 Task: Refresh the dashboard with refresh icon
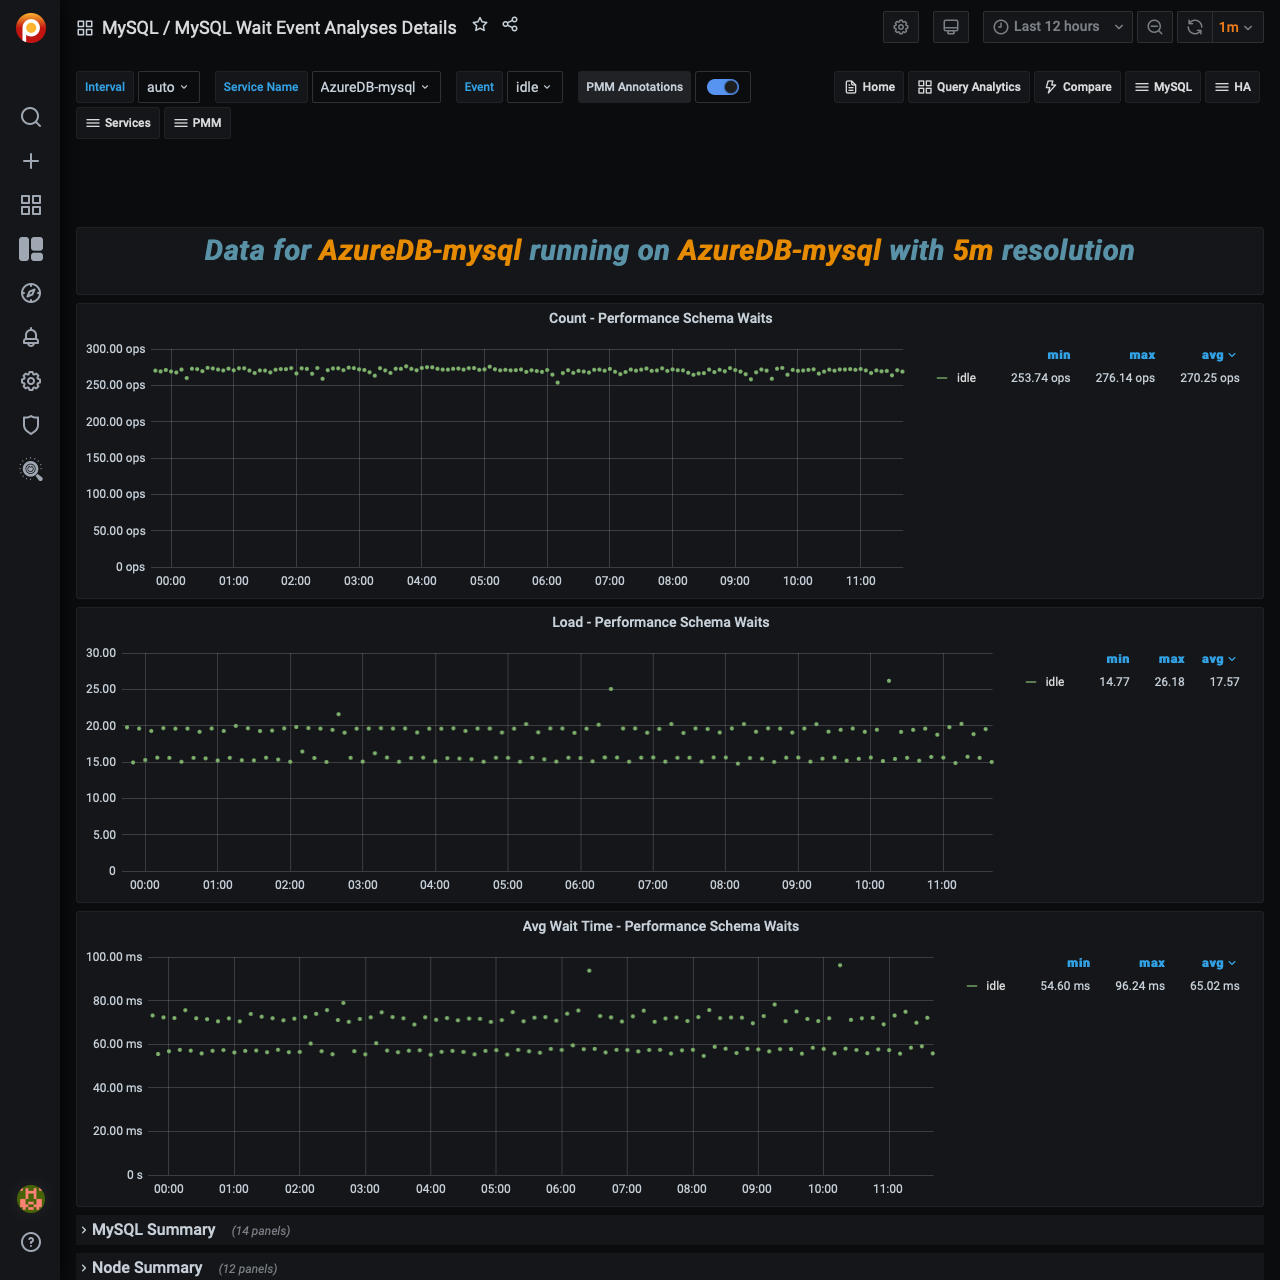(x=1194, y=27)
